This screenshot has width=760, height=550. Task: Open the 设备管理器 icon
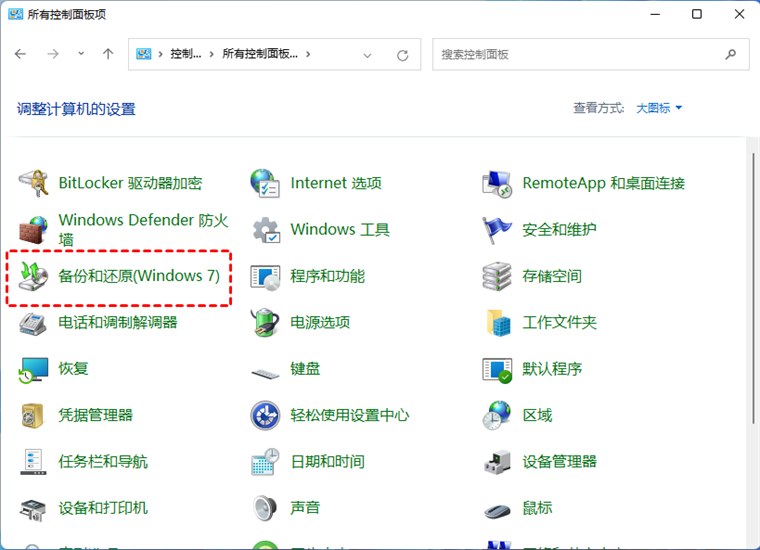(x=497, y=462)
